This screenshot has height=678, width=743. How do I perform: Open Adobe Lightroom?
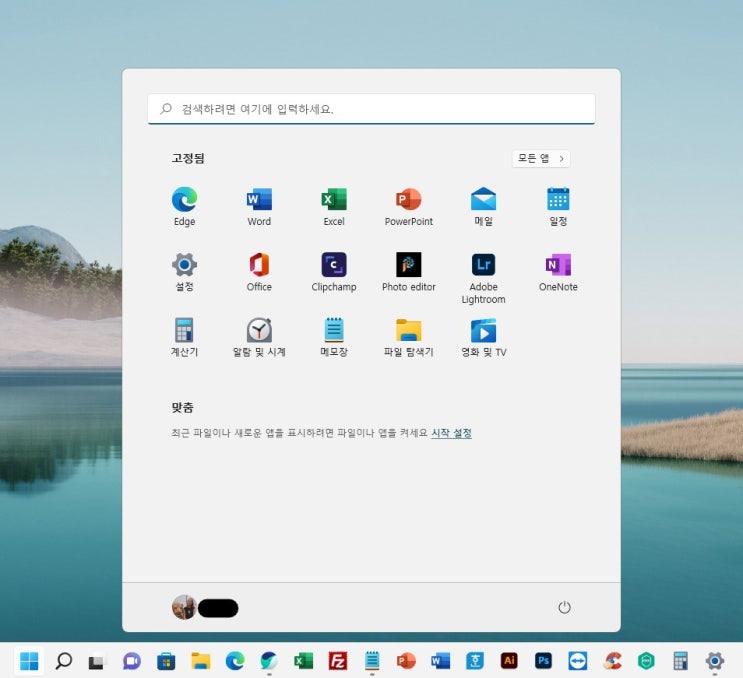(x=483, y=278)
